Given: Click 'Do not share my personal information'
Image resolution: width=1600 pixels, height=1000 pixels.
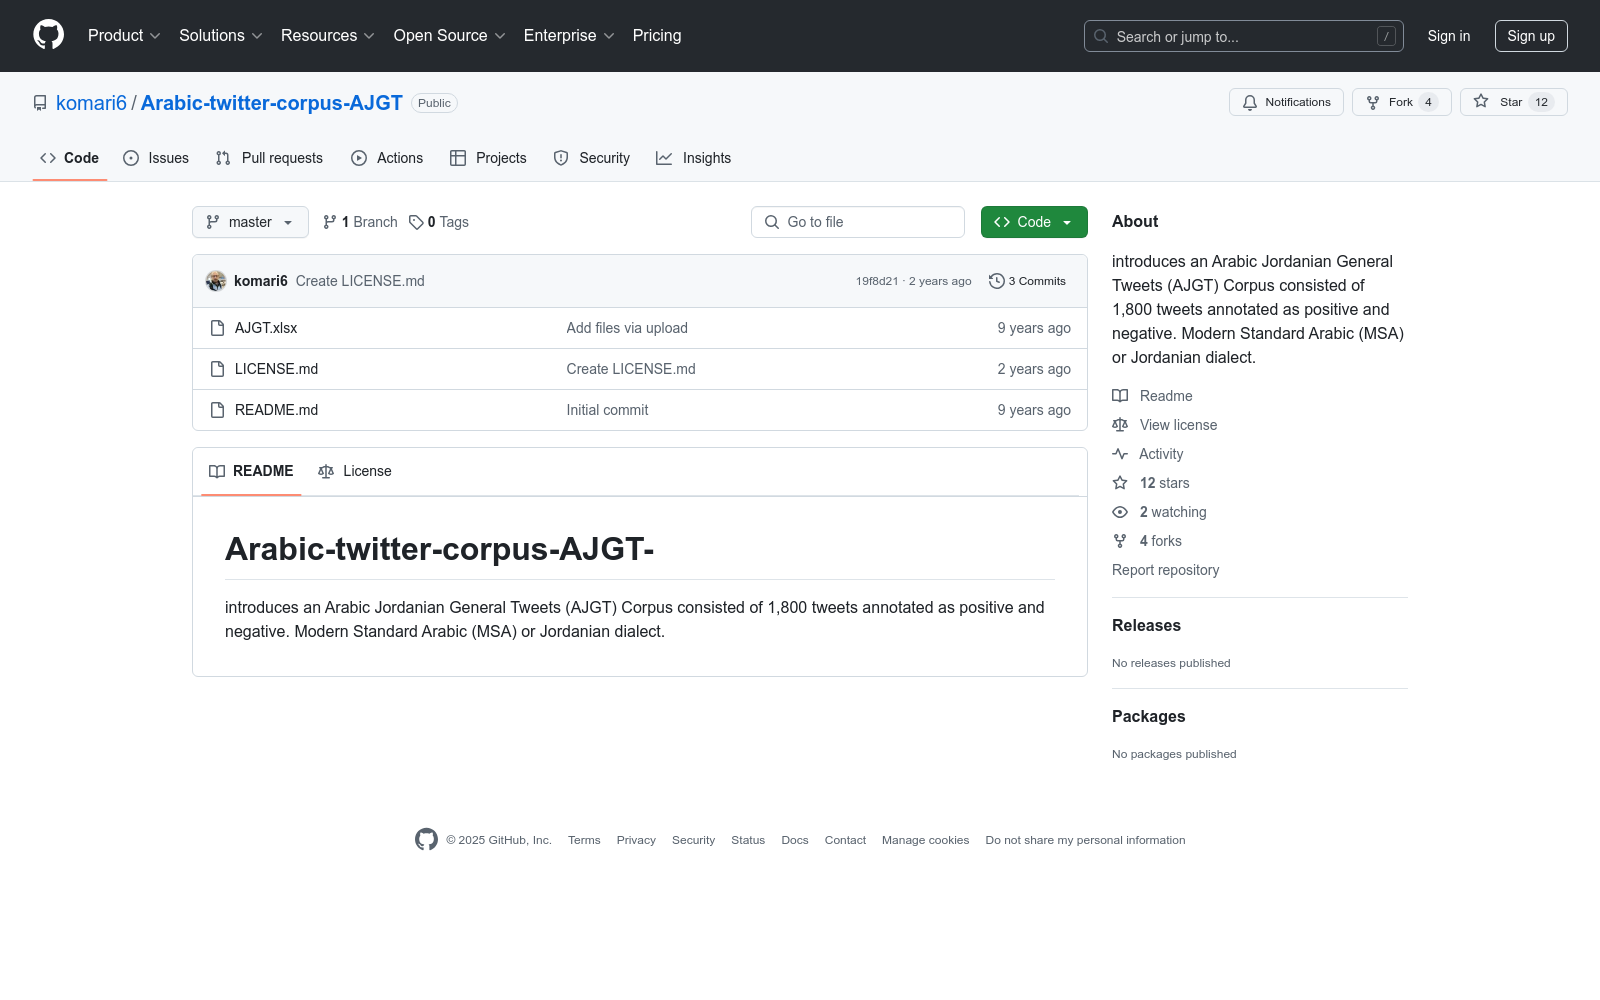Looking at the screenshot, I should (1085, 840).
